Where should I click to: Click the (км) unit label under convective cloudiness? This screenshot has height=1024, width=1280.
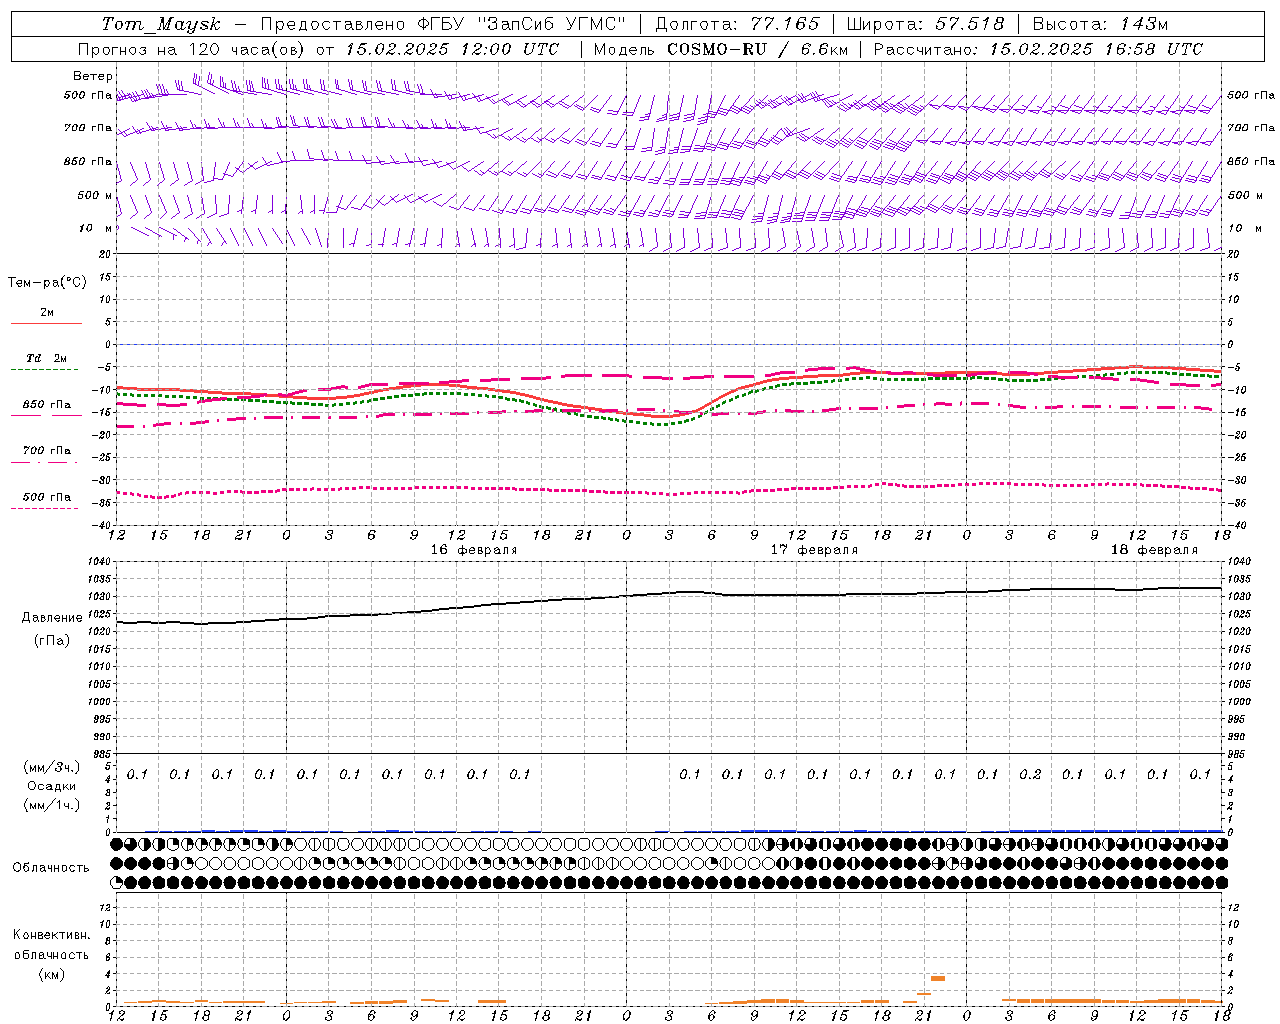[51, 974]
